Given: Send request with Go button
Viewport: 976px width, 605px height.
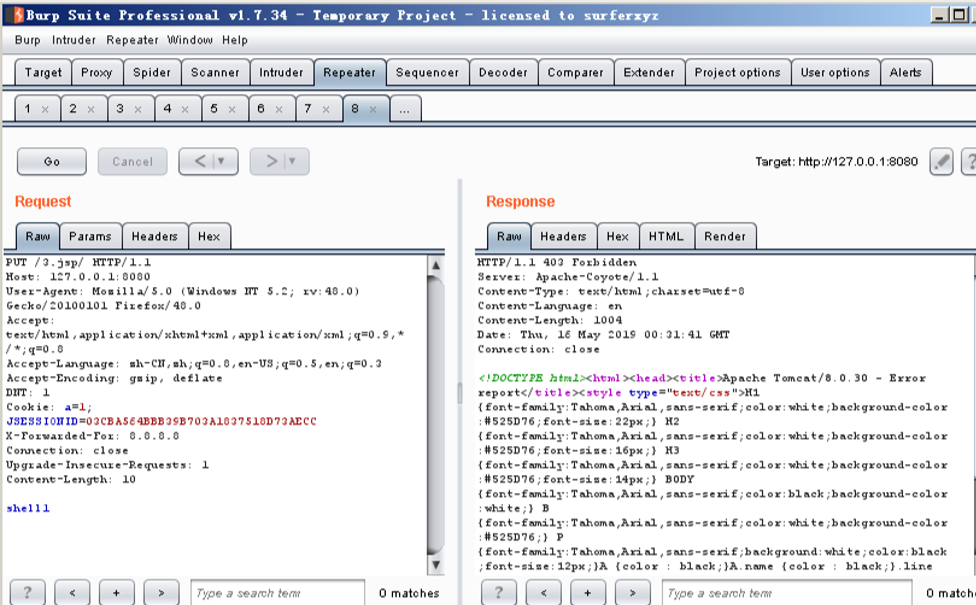Looking at the screenshot, I should click(x=52, y=162).
